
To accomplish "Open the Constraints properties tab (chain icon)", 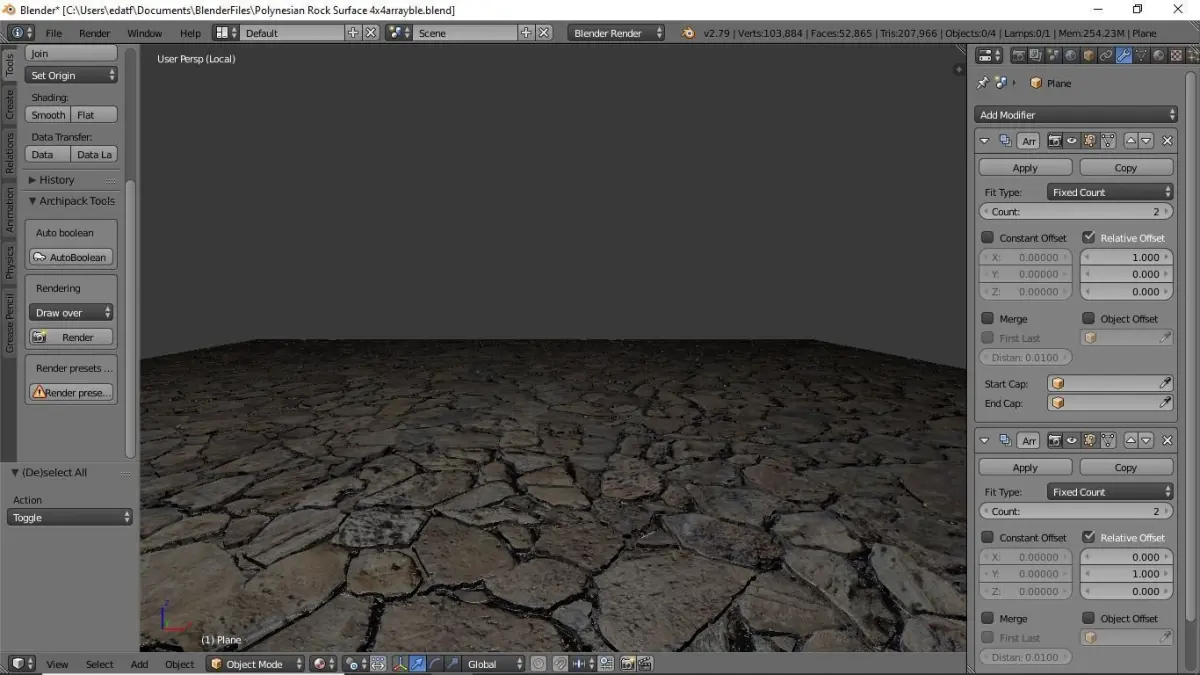I will 1106,55.
